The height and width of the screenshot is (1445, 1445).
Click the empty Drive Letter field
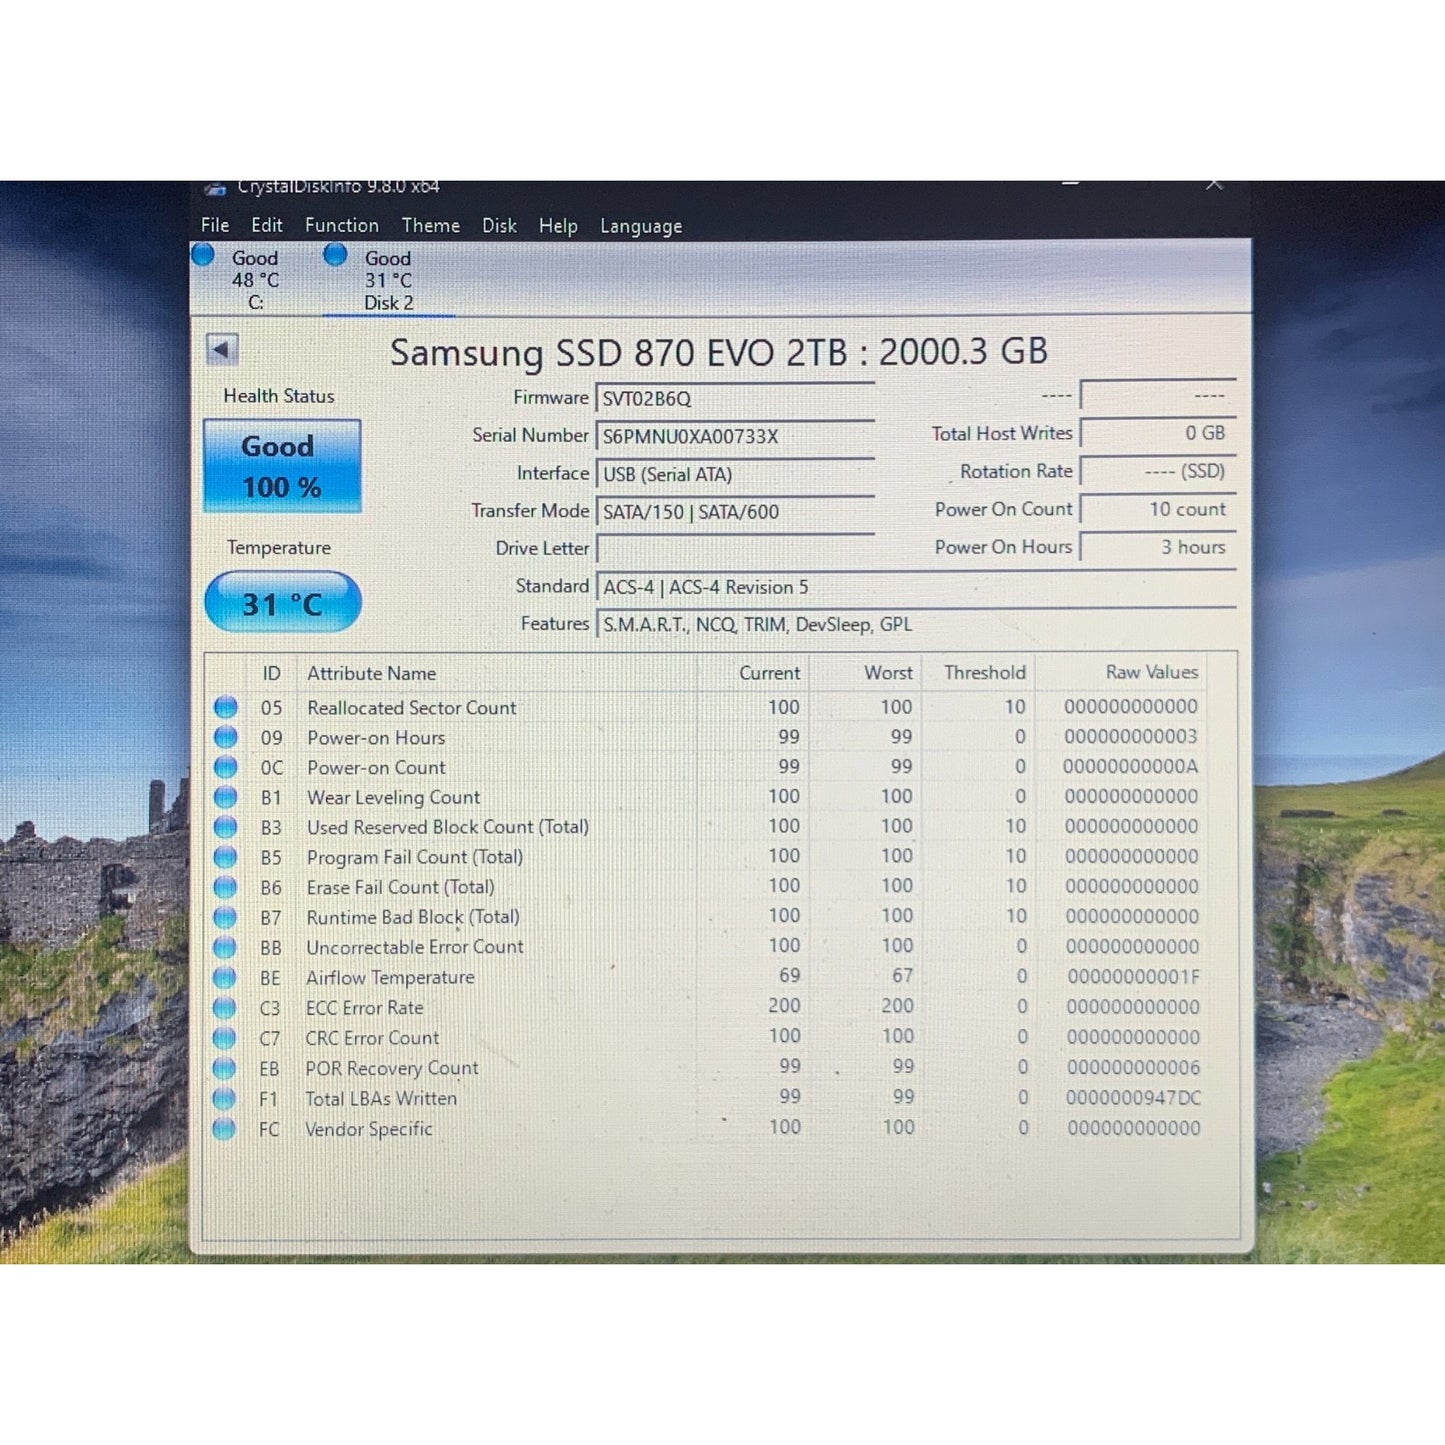point(735,549)
